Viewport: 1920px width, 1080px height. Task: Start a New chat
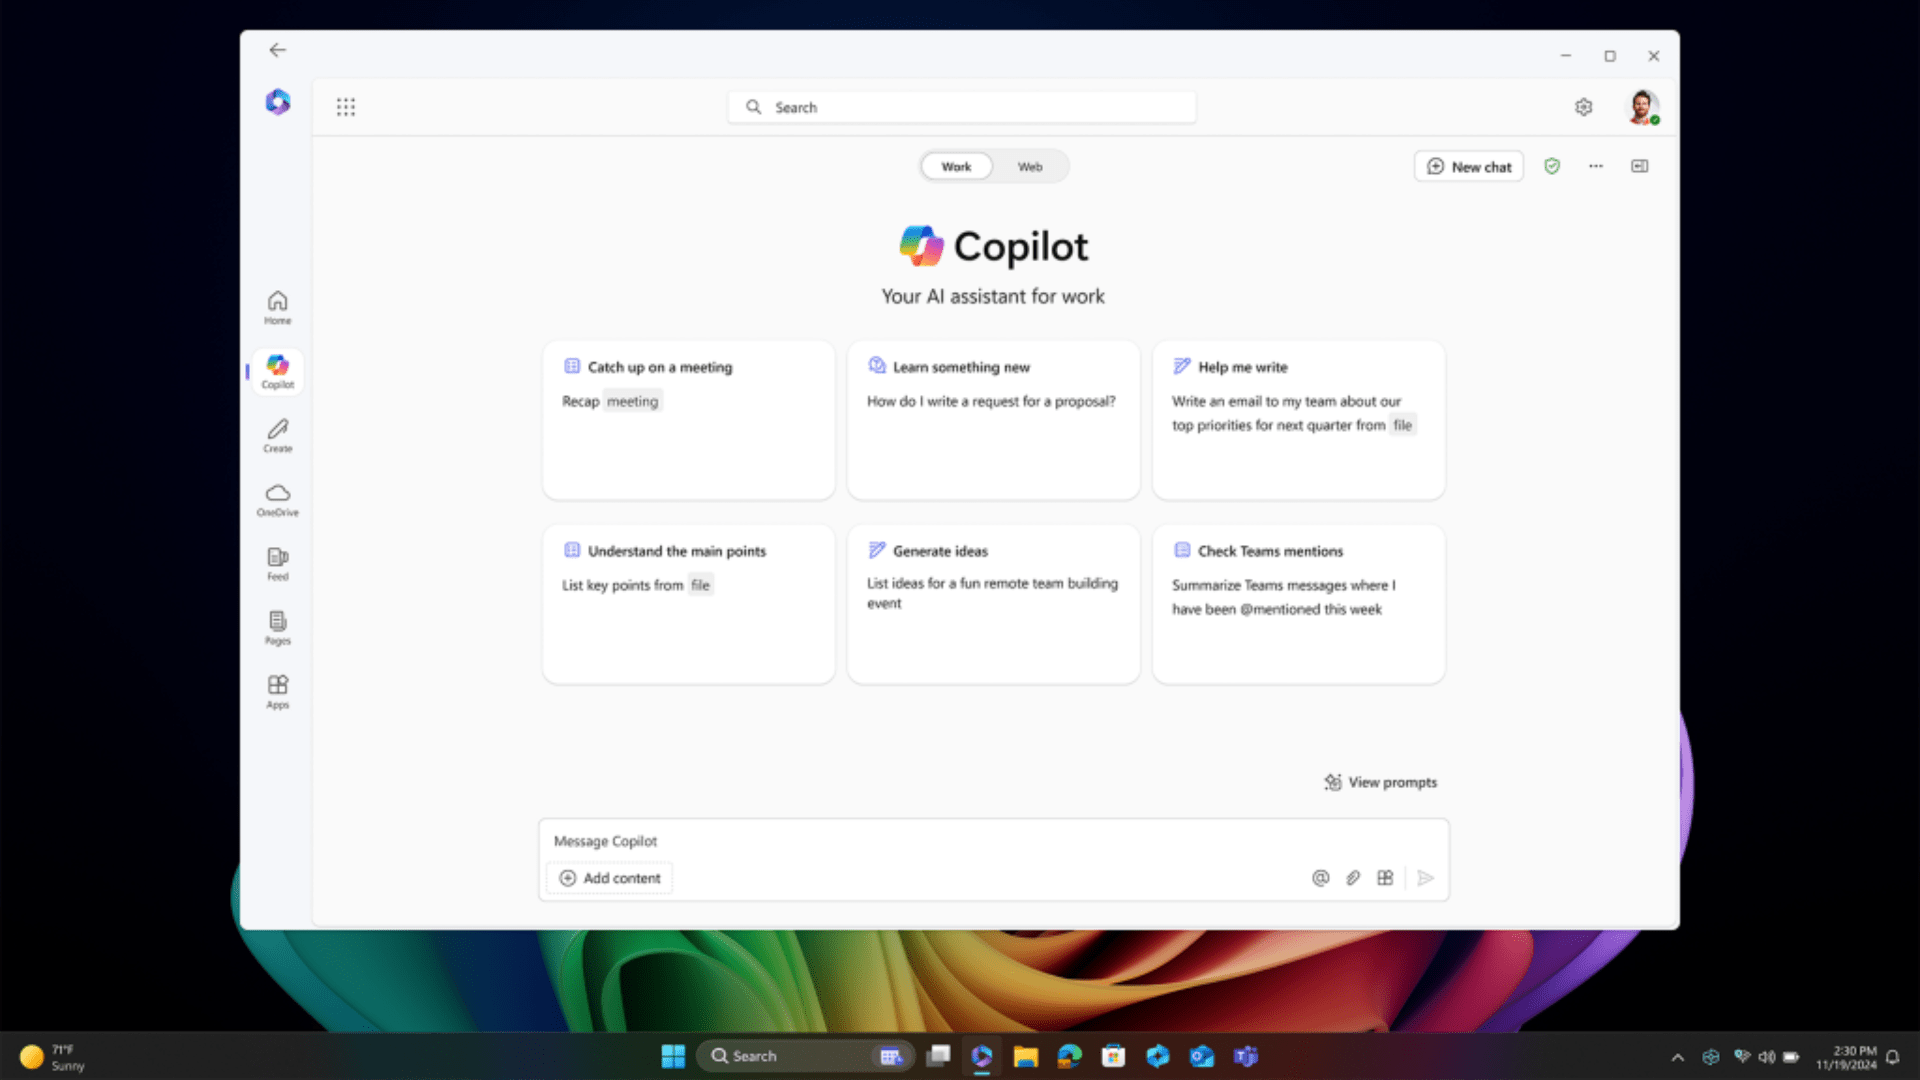point(1468,166)
